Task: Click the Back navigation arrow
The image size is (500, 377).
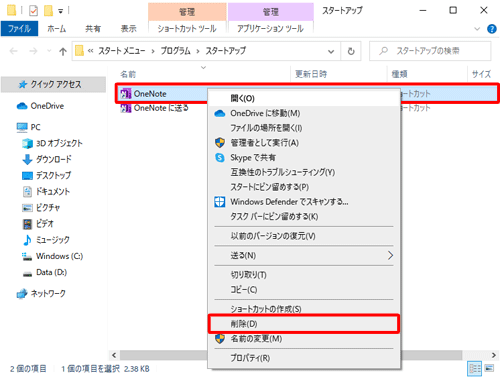Action: pyautogui.click(x=14, y=51)
